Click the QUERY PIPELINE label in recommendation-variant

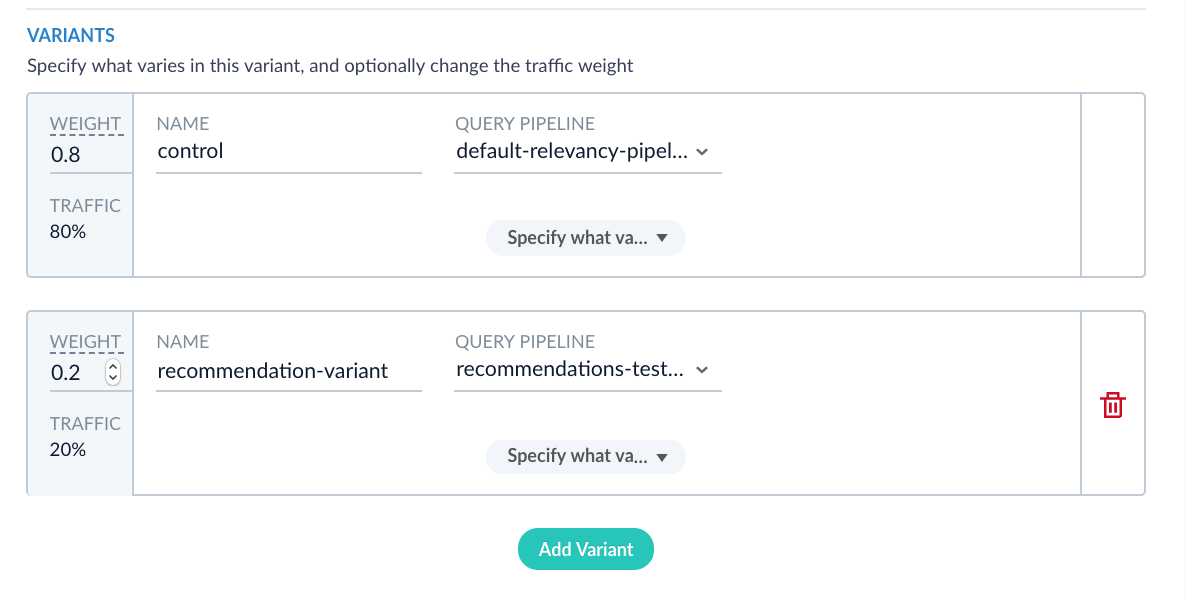[x=525, y=342]
